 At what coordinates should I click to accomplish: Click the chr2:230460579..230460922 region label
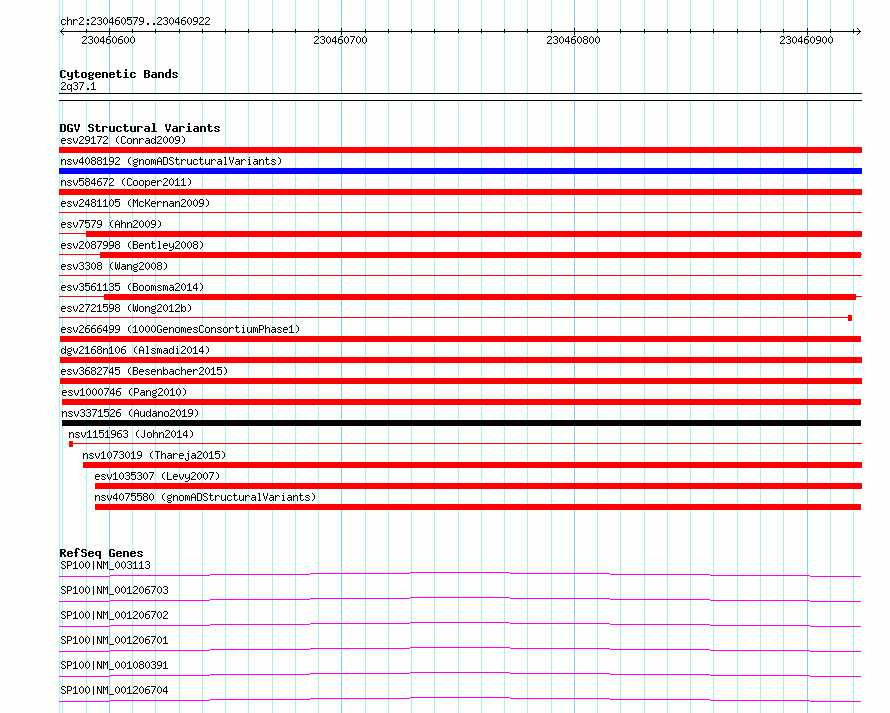[x=135, y=21]
